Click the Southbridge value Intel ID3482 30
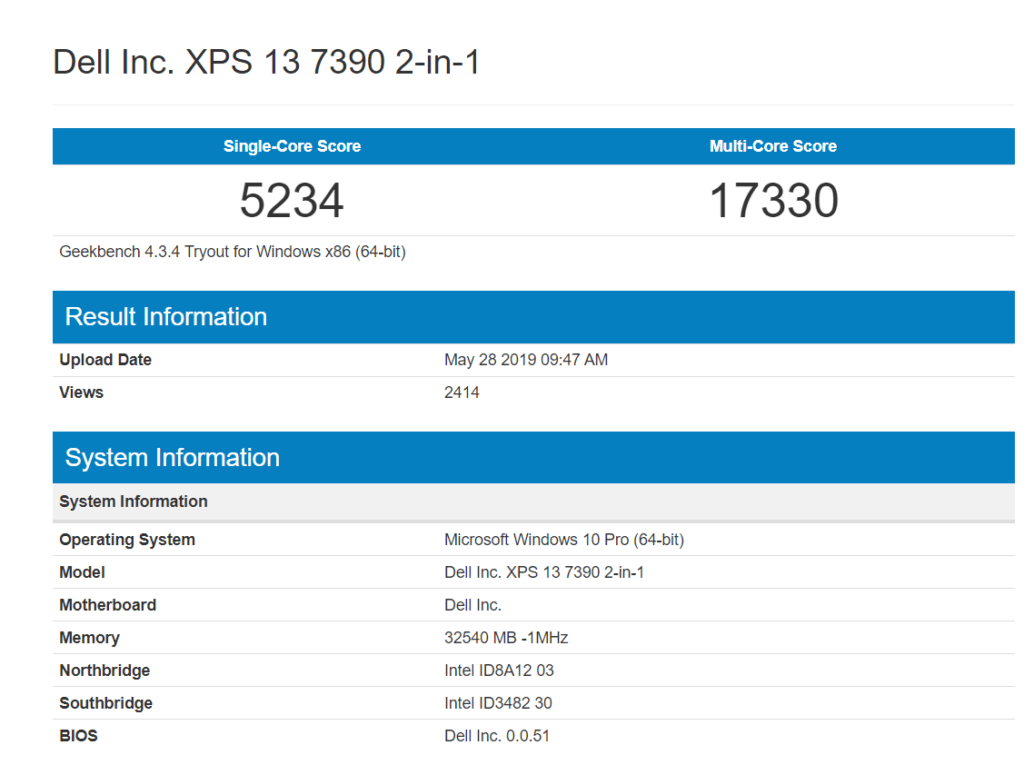 [x=498, y=704]
